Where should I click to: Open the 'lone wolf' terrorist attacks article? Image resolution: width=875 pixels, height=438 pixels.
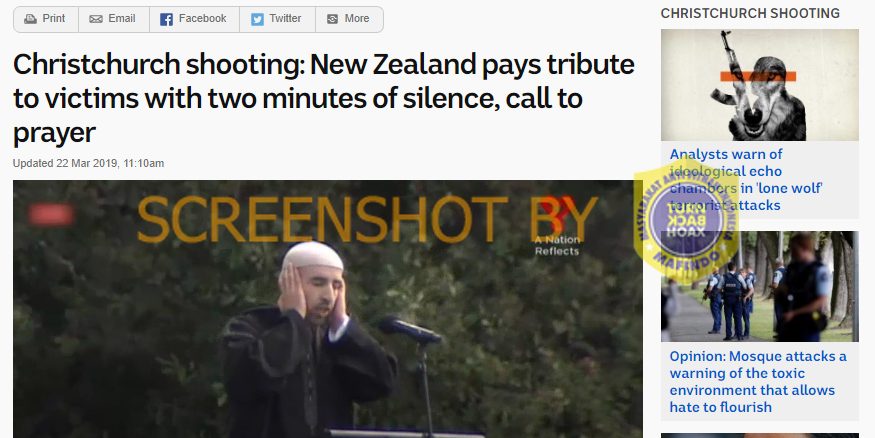click(746, 179)
